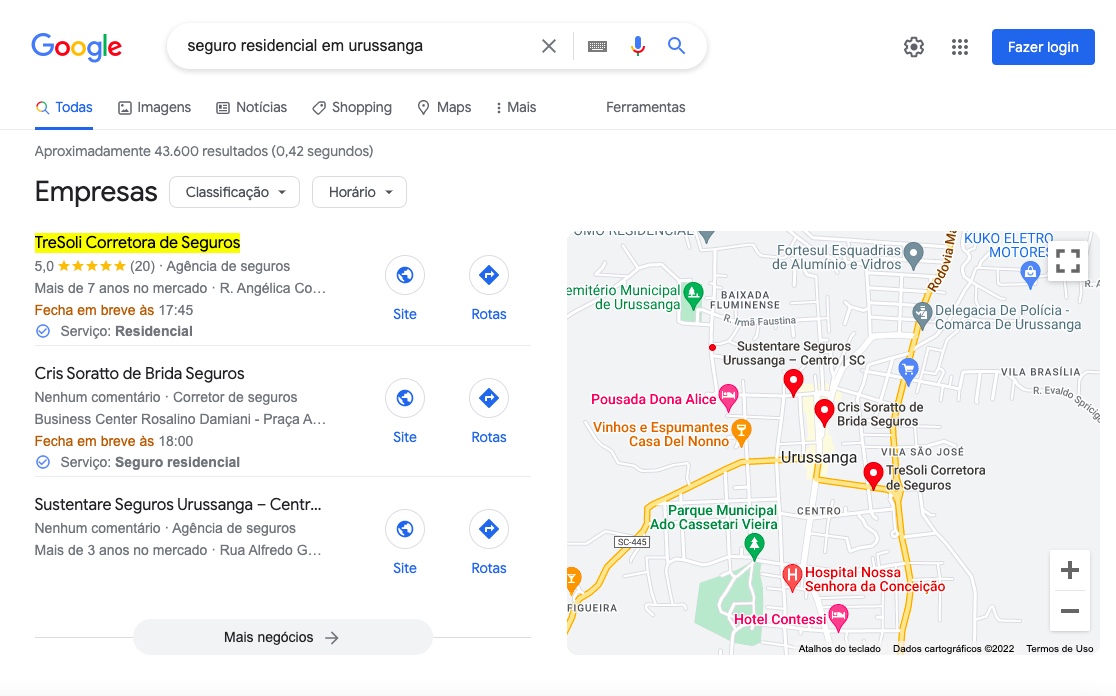Open the Google logo homepage link
The height and width of the screenshot is (696, 1116).
click(x=77, y=47)
